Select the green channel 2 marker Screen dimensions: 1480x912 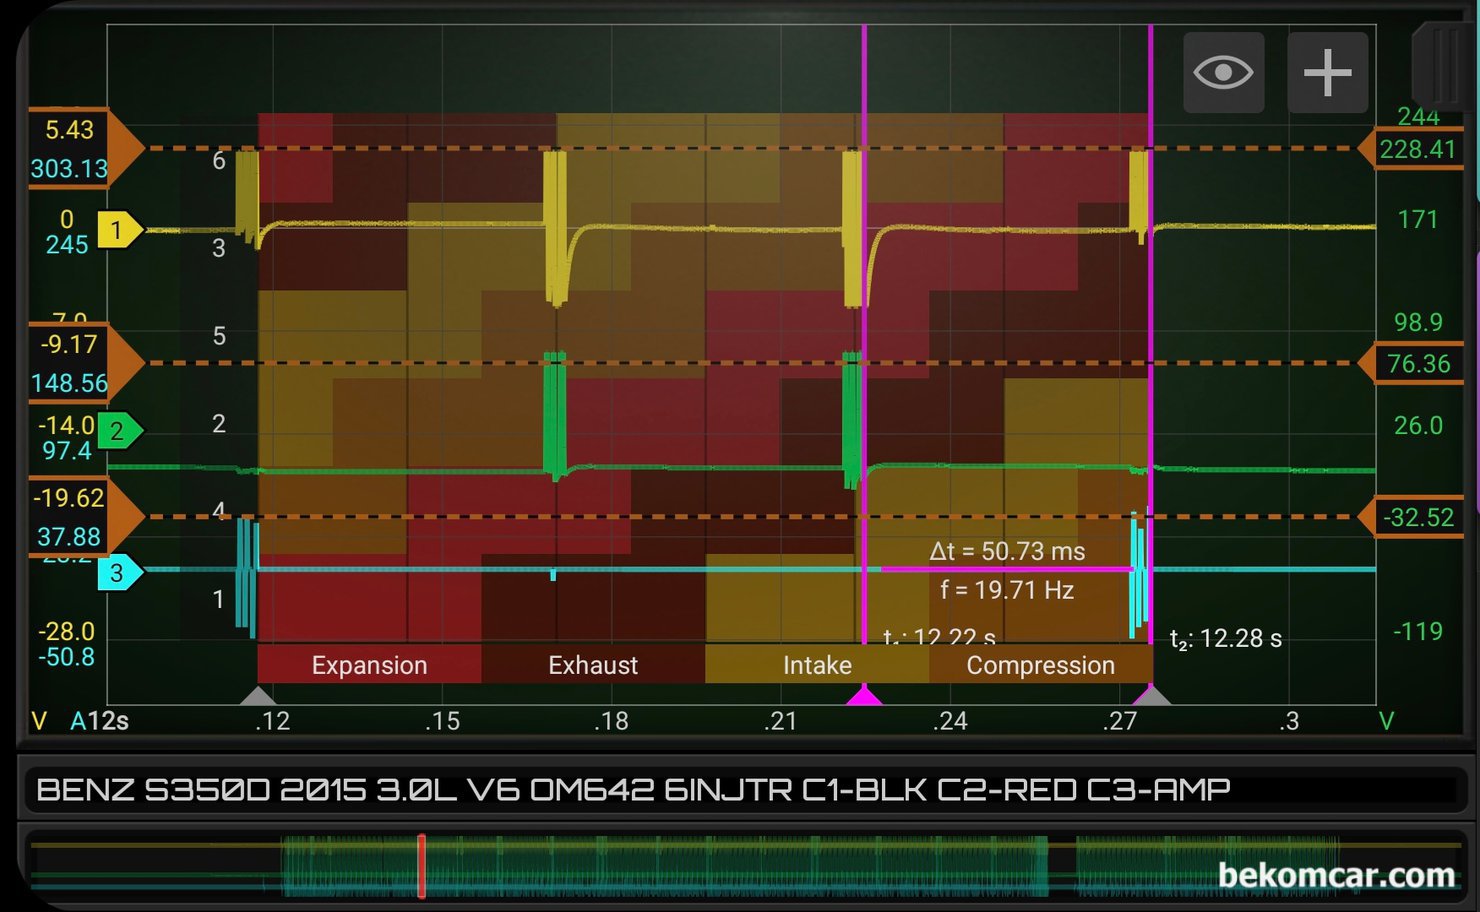(x=120, y=431)
